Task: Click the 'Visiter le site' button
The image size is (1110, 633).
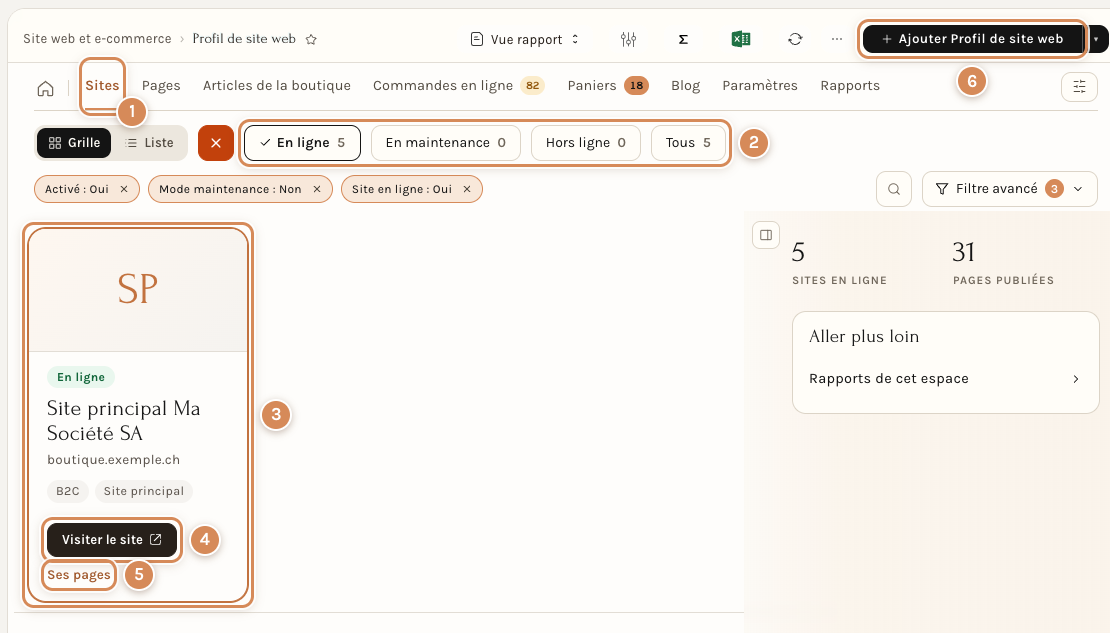Action: (x=112, y=540)
